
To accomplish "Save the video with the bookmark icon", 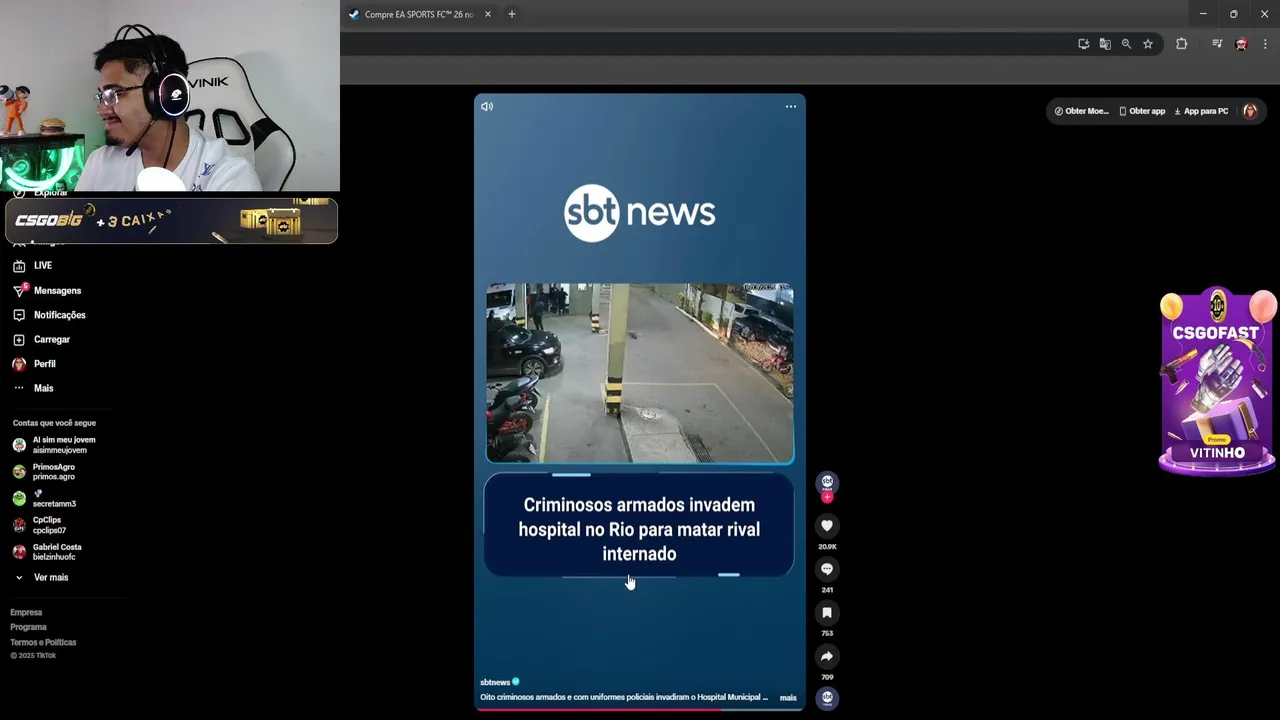I will pos(827,612).
